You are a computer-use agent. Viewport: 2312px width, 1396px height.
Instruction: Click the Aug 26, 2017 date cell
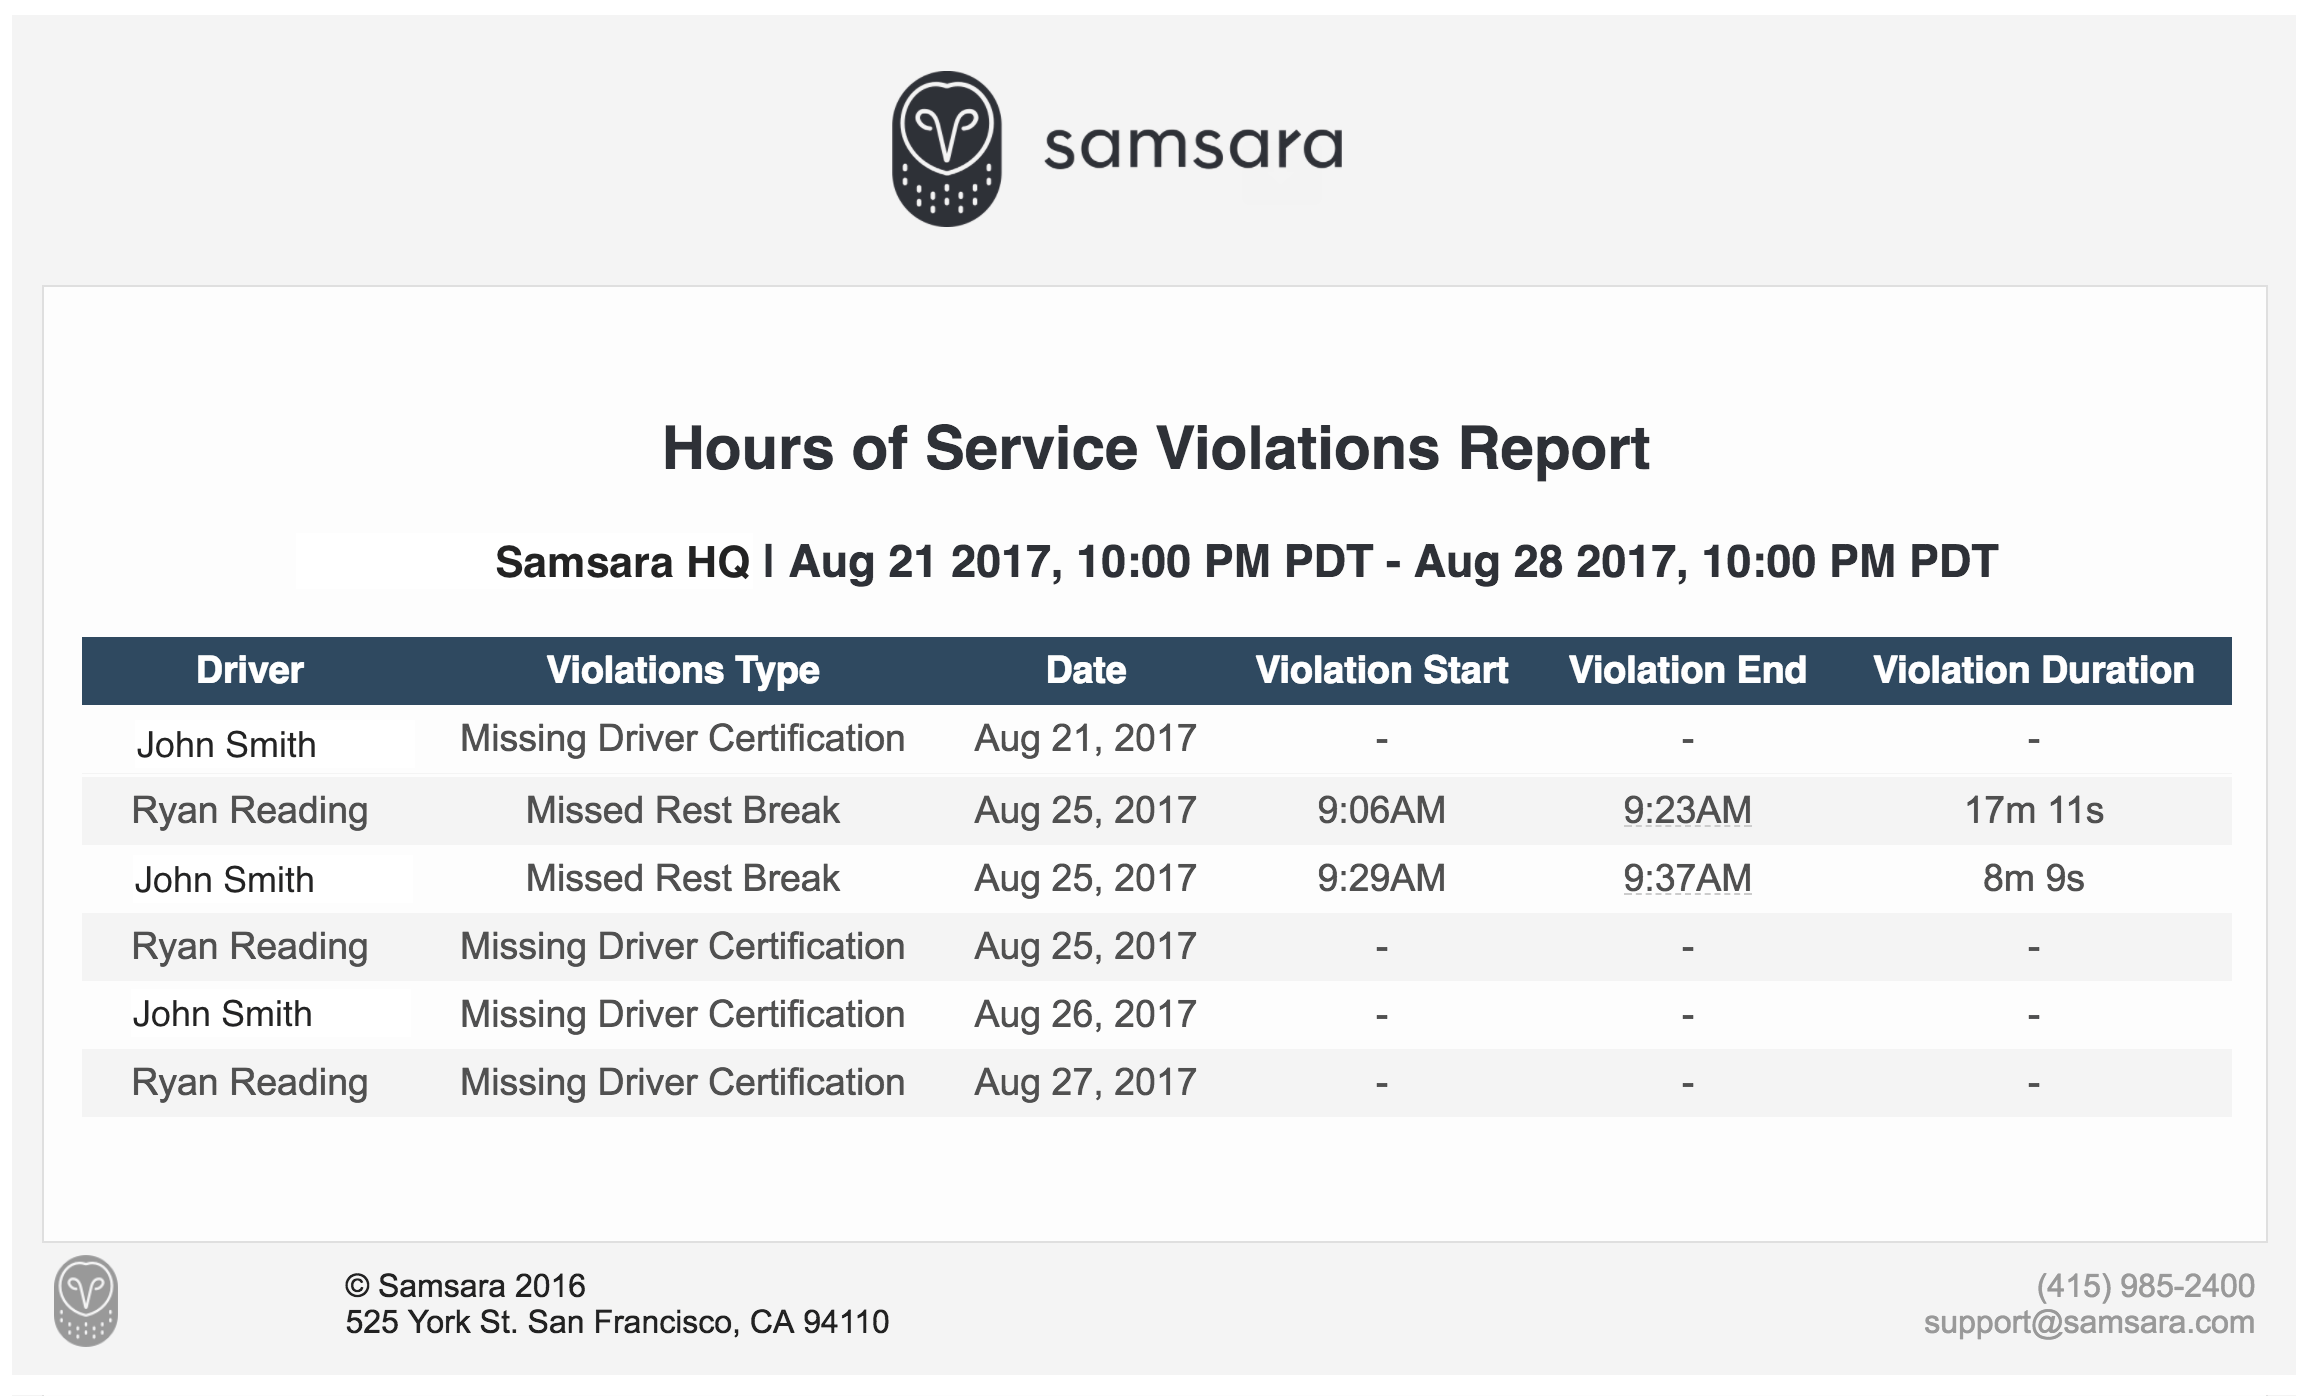pyautogui.click(x=1086, y=1015)
